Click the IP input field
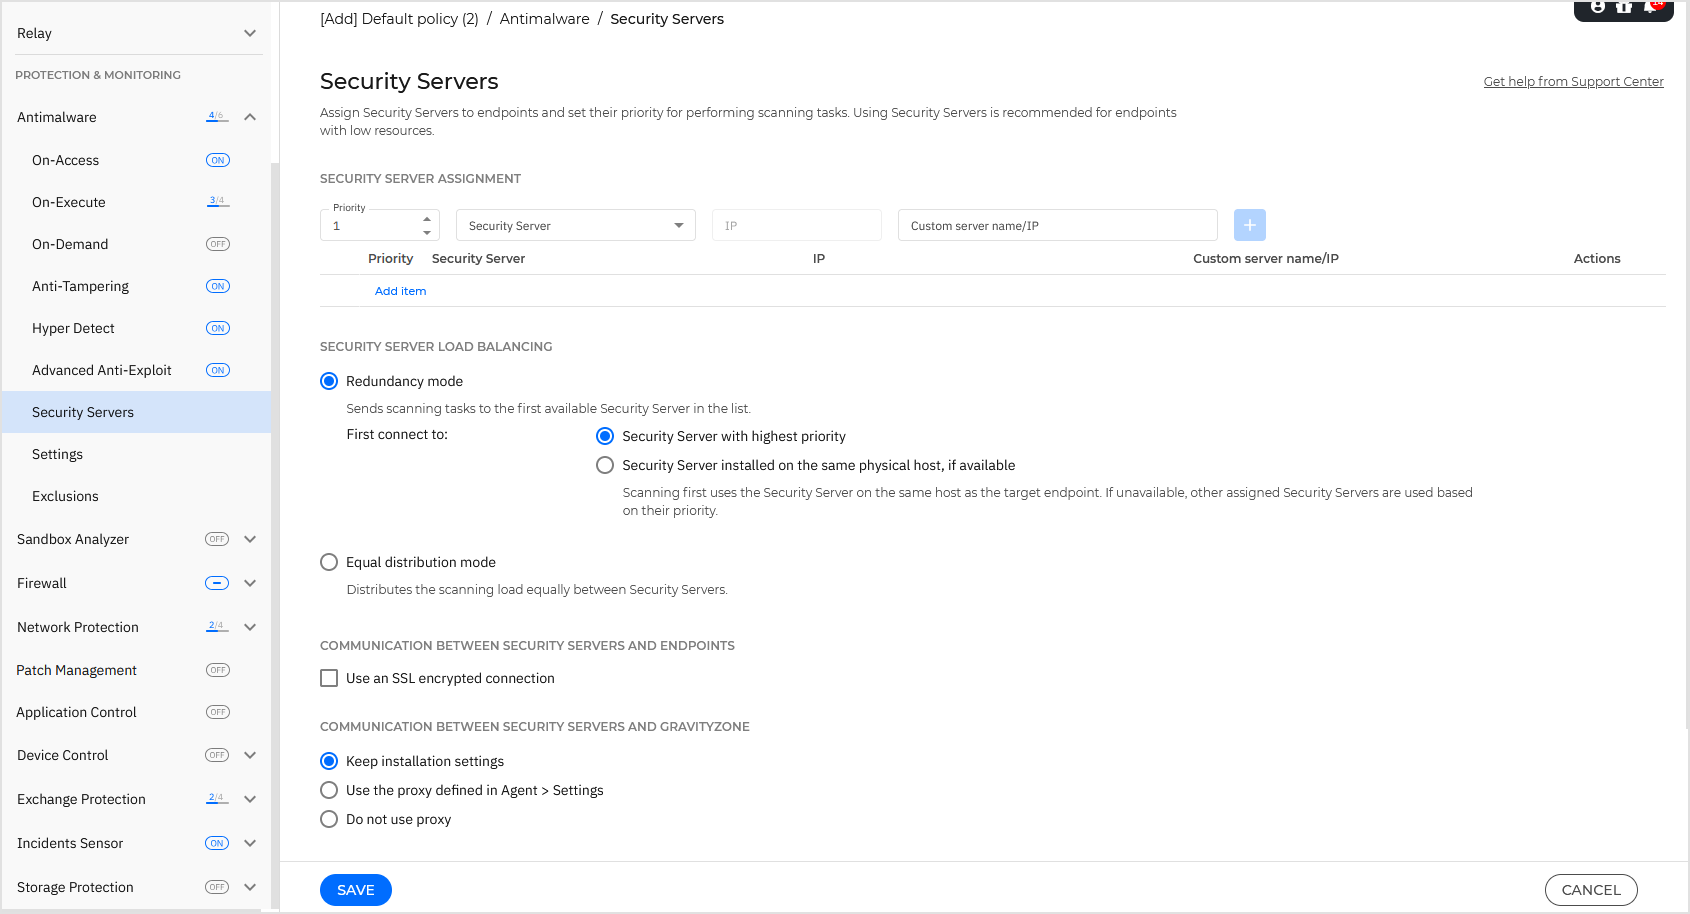This screenshot has height=914, width=1690. (796, 225)
